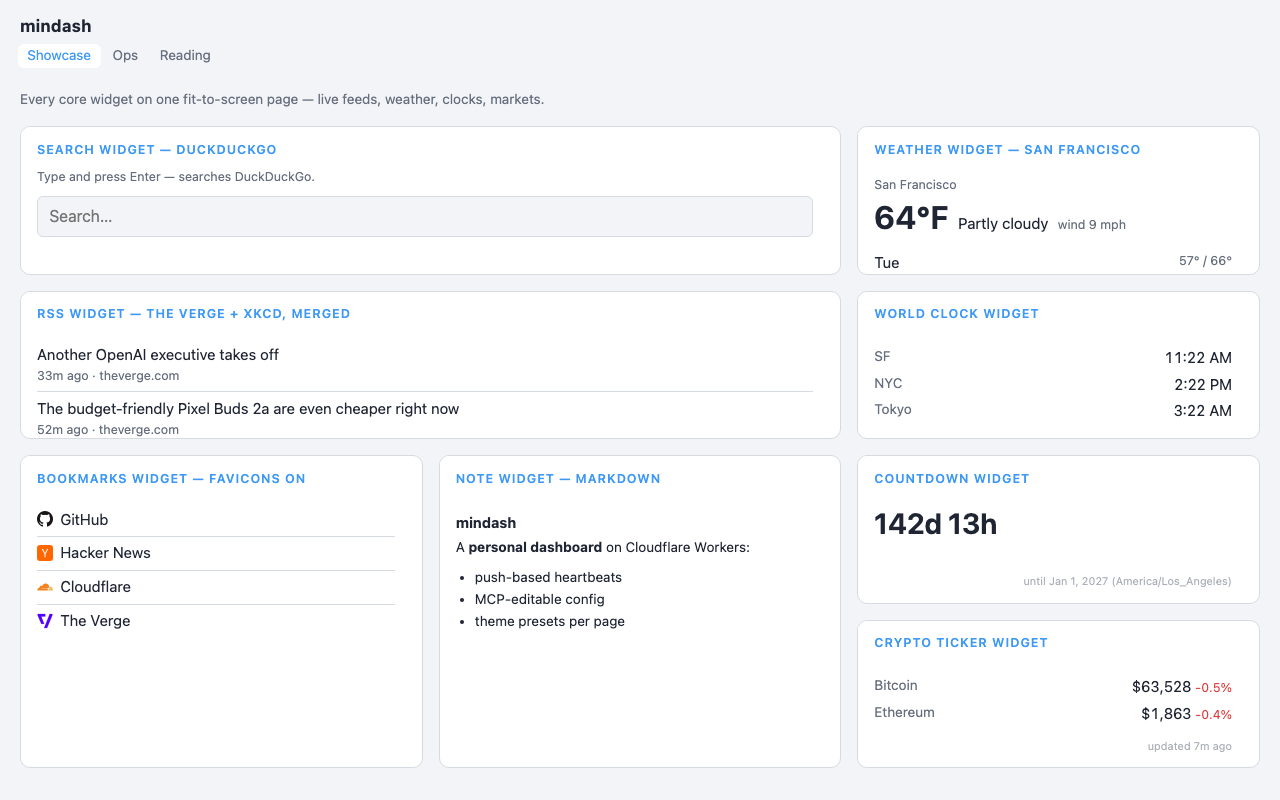Click the 'Partly cloudy' condition text
The width and height of the screenshot is (1280, 800).
[x=1003, y=224]
